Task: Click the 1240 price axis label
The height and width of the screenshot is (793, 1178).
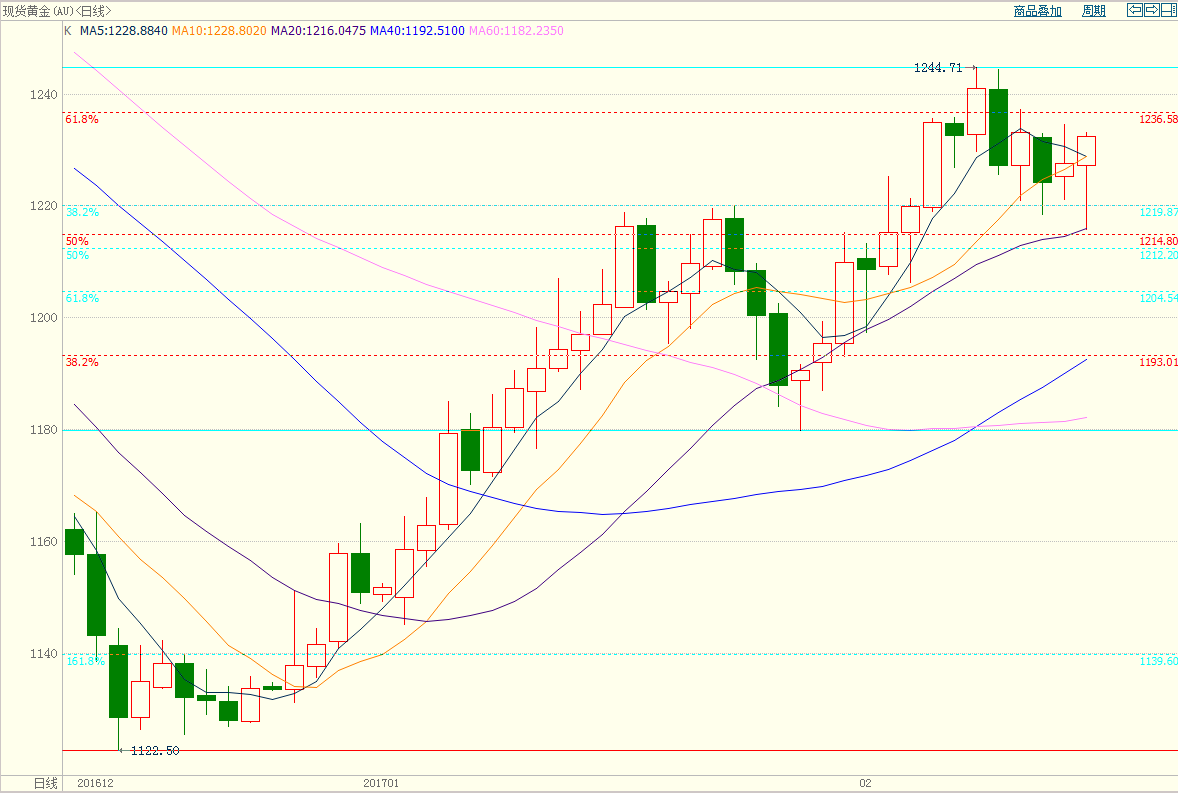Action: [44, 95]
